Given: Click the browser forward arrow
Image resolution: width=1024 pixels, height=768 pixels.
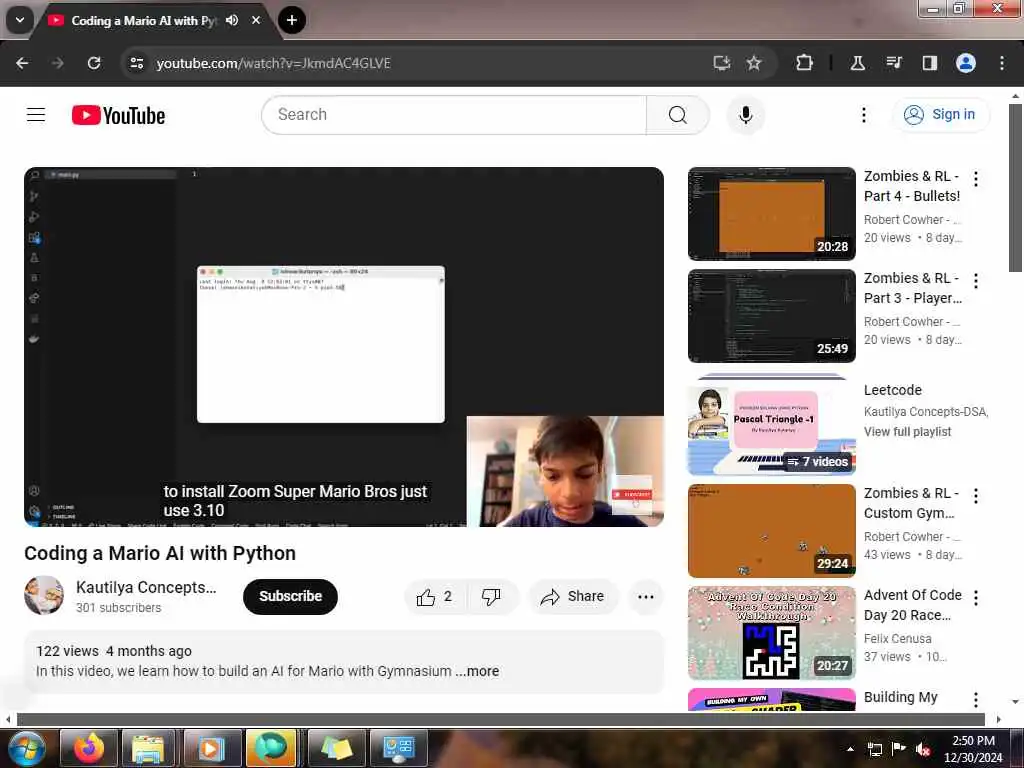Looking at the screenshot, I should click(x=57, y=63).
